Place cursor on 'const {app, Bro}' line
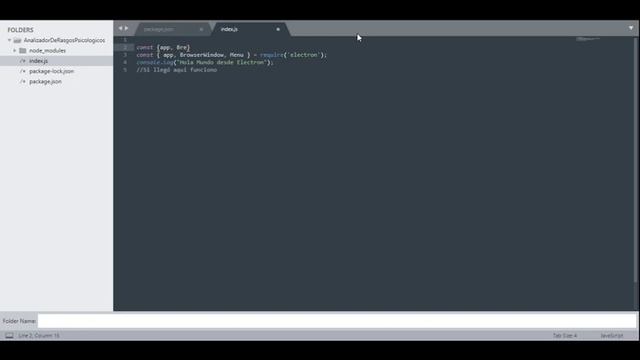640x360 pixels. pos(163,47)
